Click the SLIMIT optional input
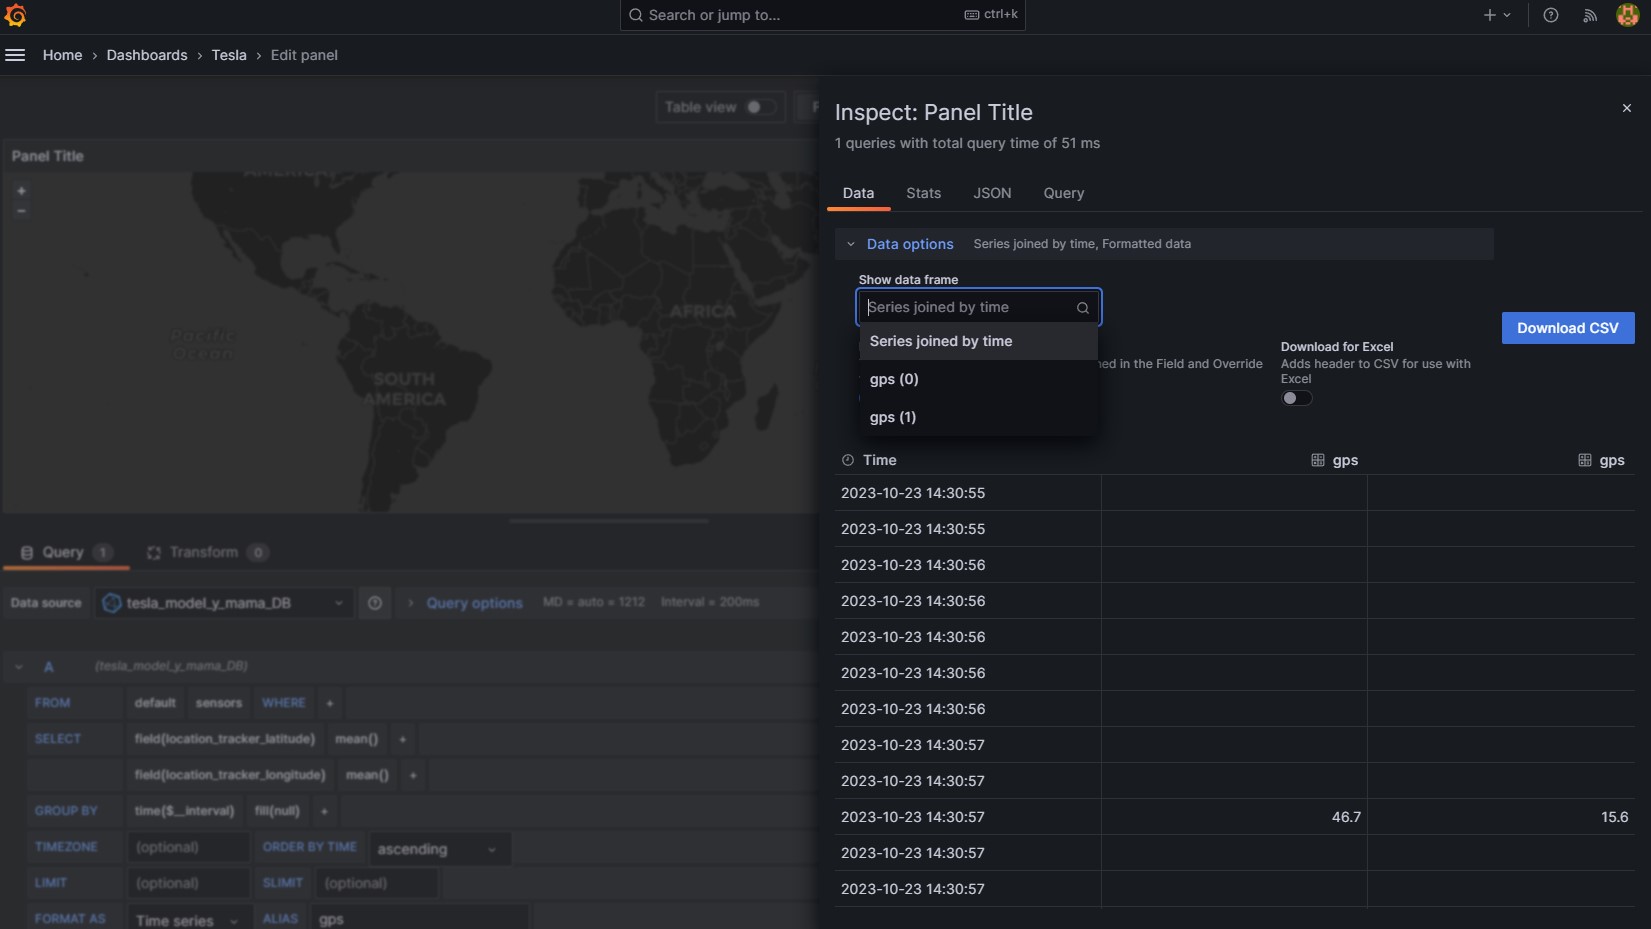Viewport: 1651px width, 929px height. 376,883
